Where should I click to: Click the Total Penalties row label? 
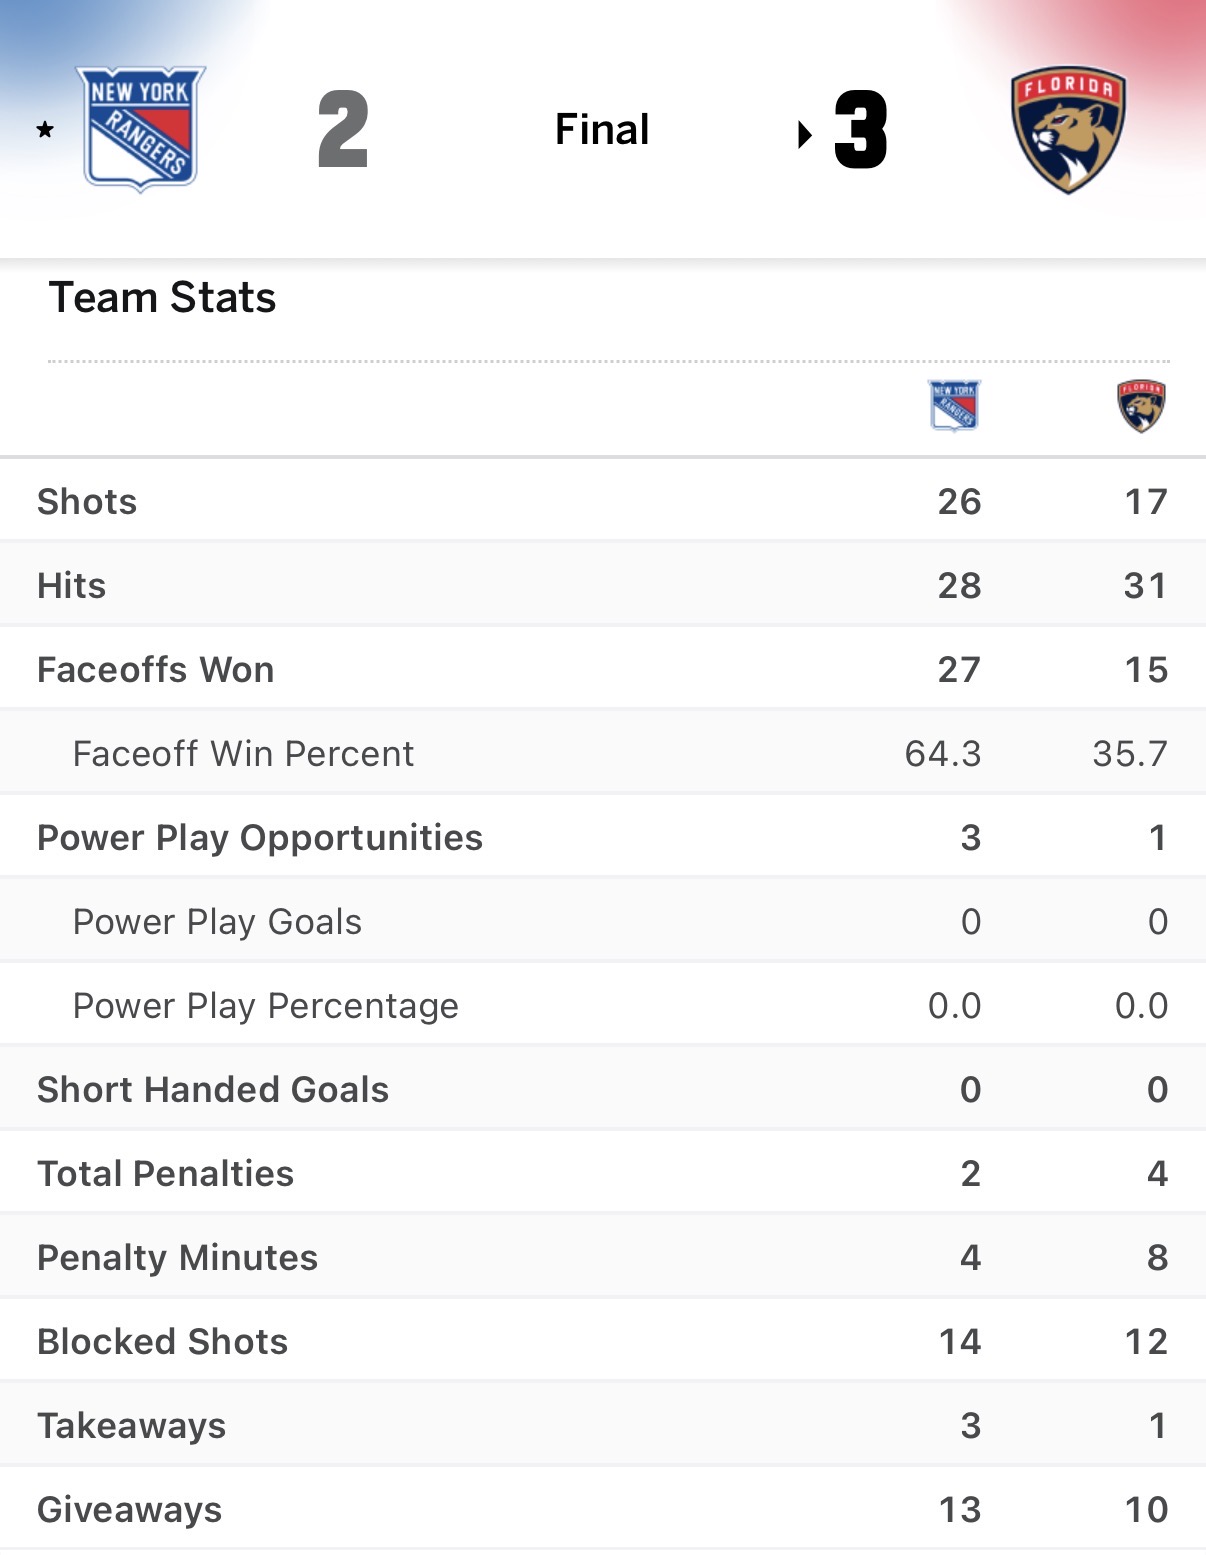coord(165,1174)
